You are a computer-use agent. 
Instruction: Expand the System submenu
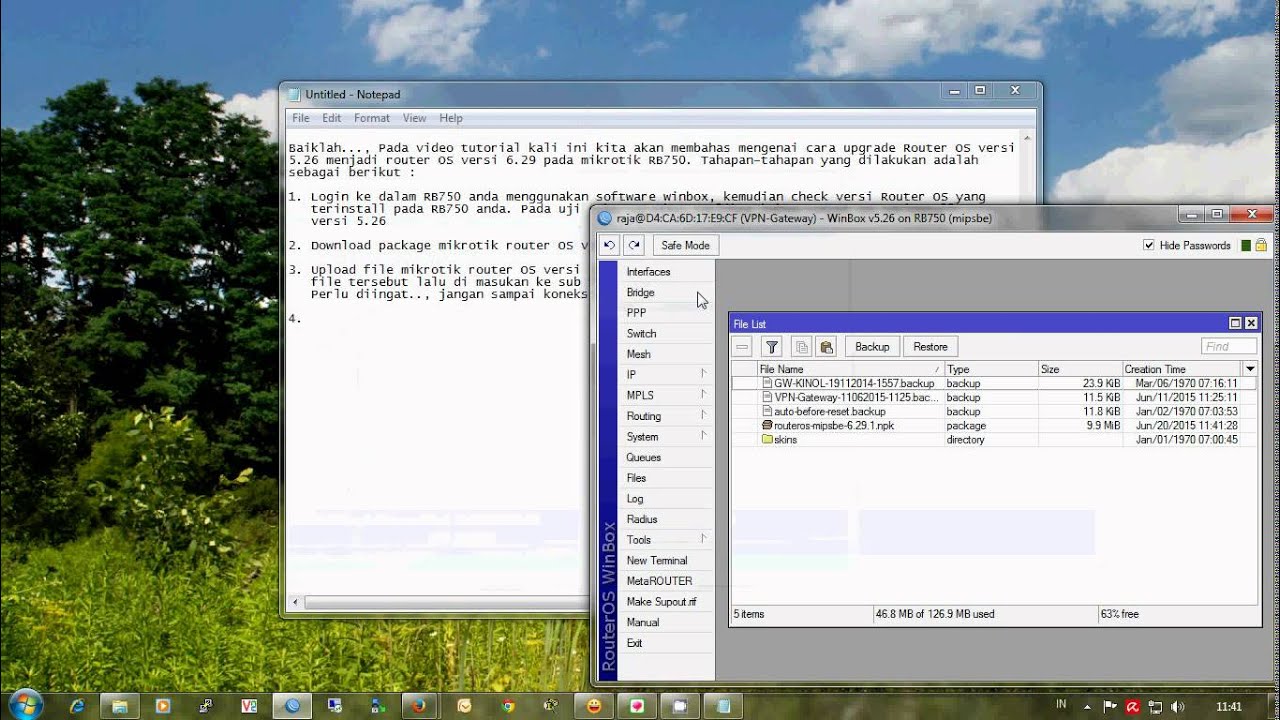pyautogui.click(x=665, y=437)
